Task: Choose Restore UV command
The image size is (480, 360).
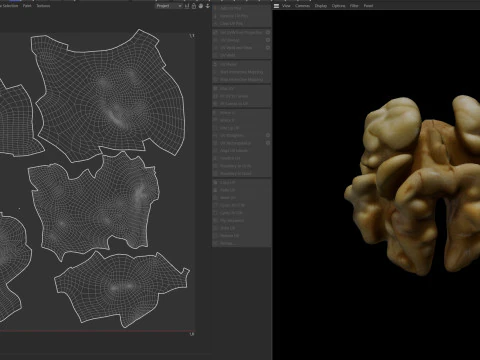Action: click(x=242, y=236)
